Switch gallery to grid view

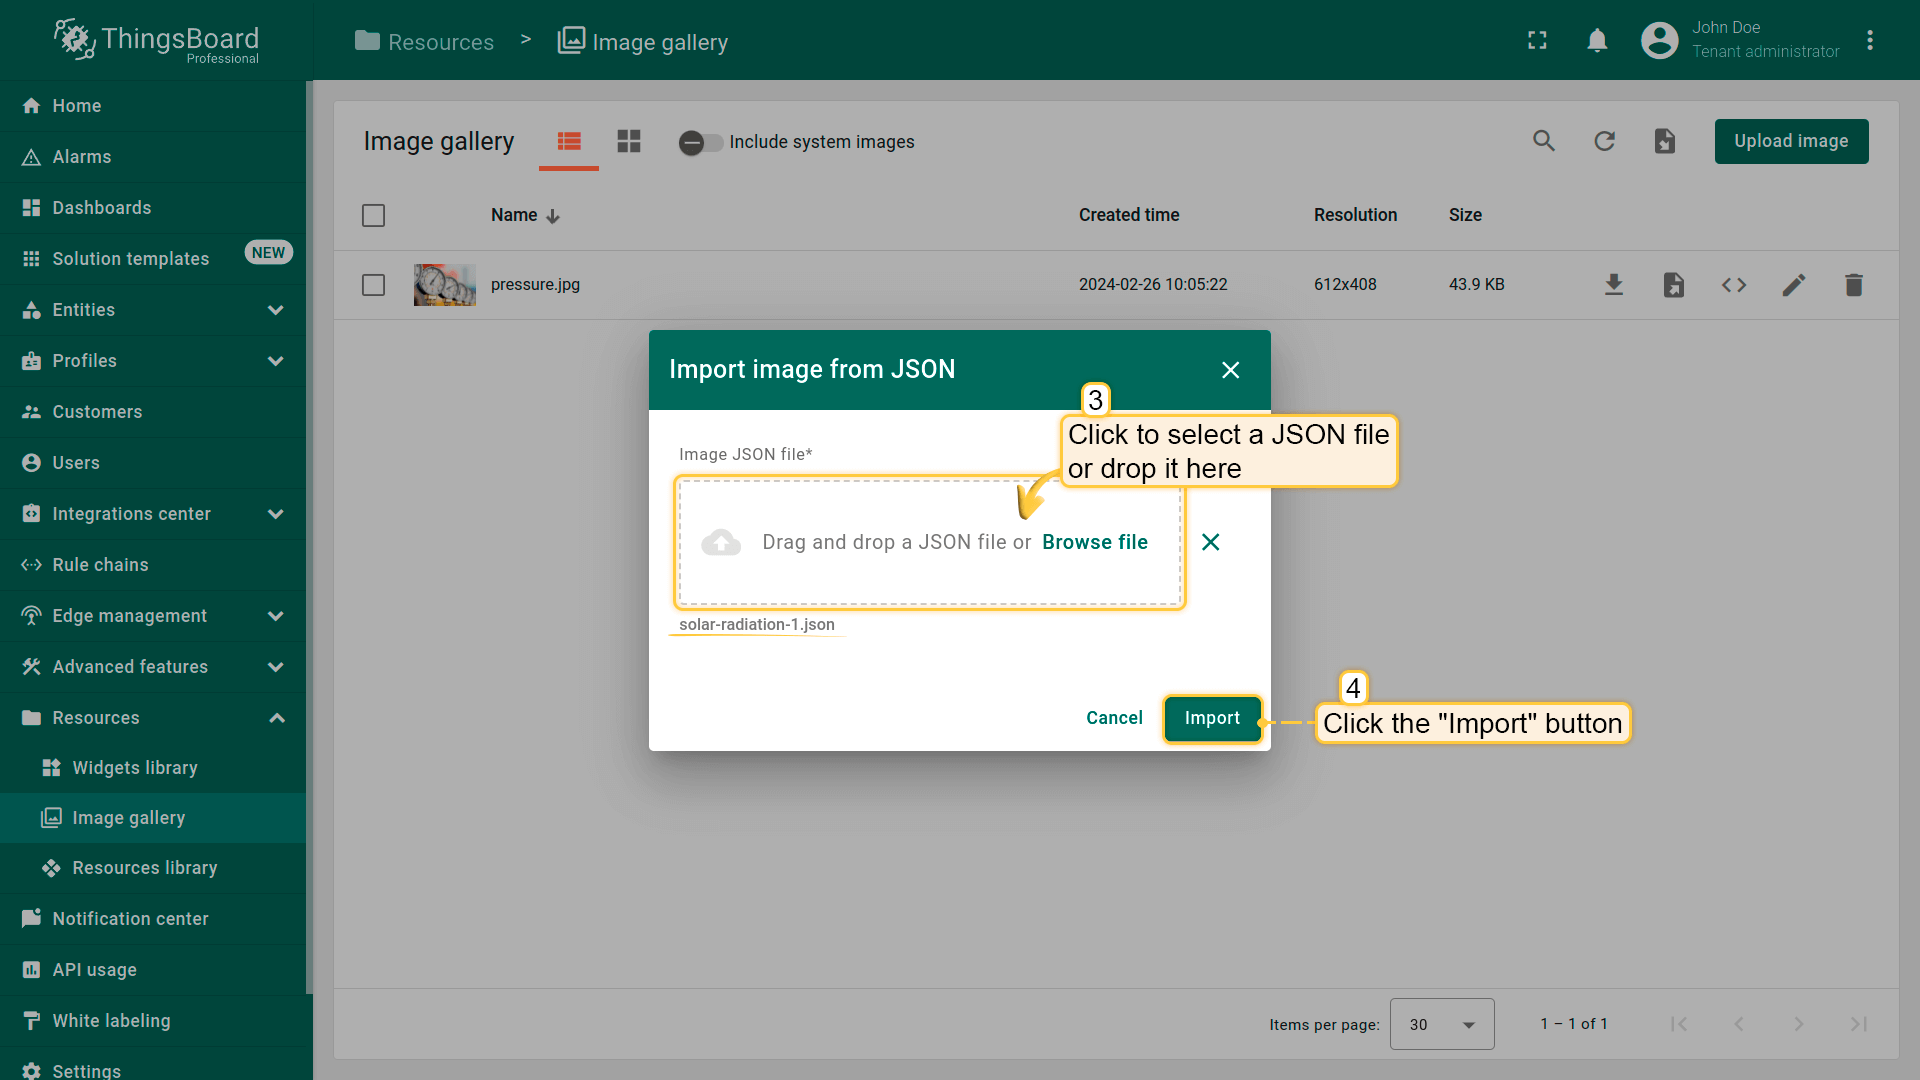coord(628,141)
